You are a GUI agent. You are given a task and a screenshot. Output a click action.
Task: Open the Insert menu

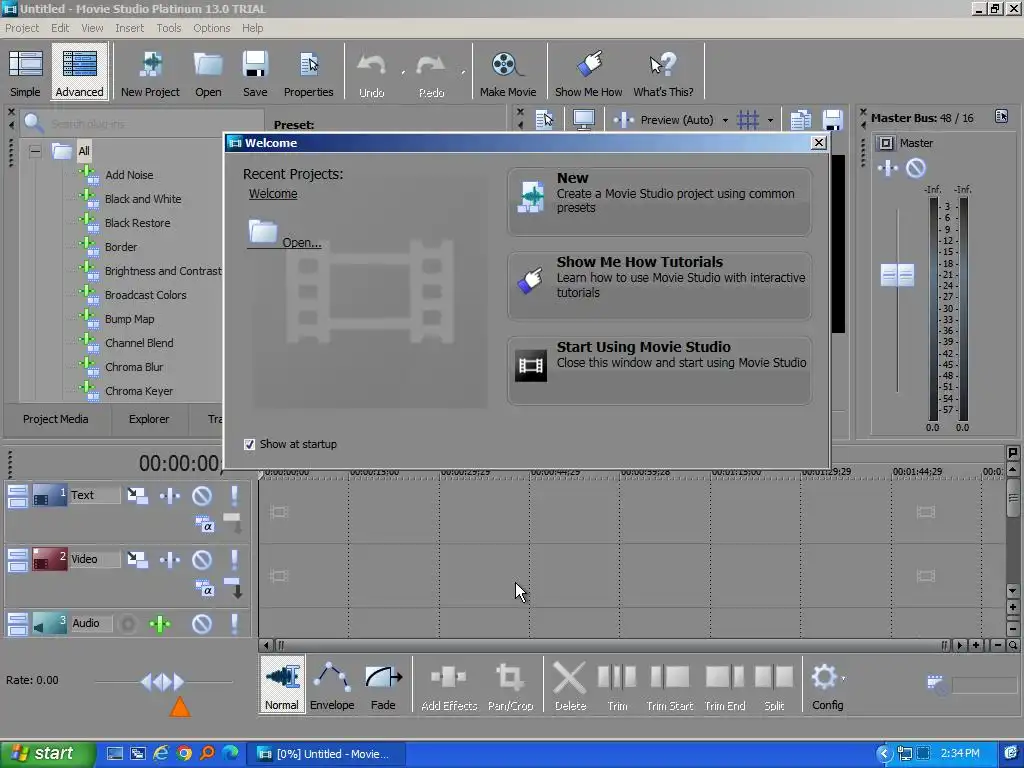click(x=129, y=28)
